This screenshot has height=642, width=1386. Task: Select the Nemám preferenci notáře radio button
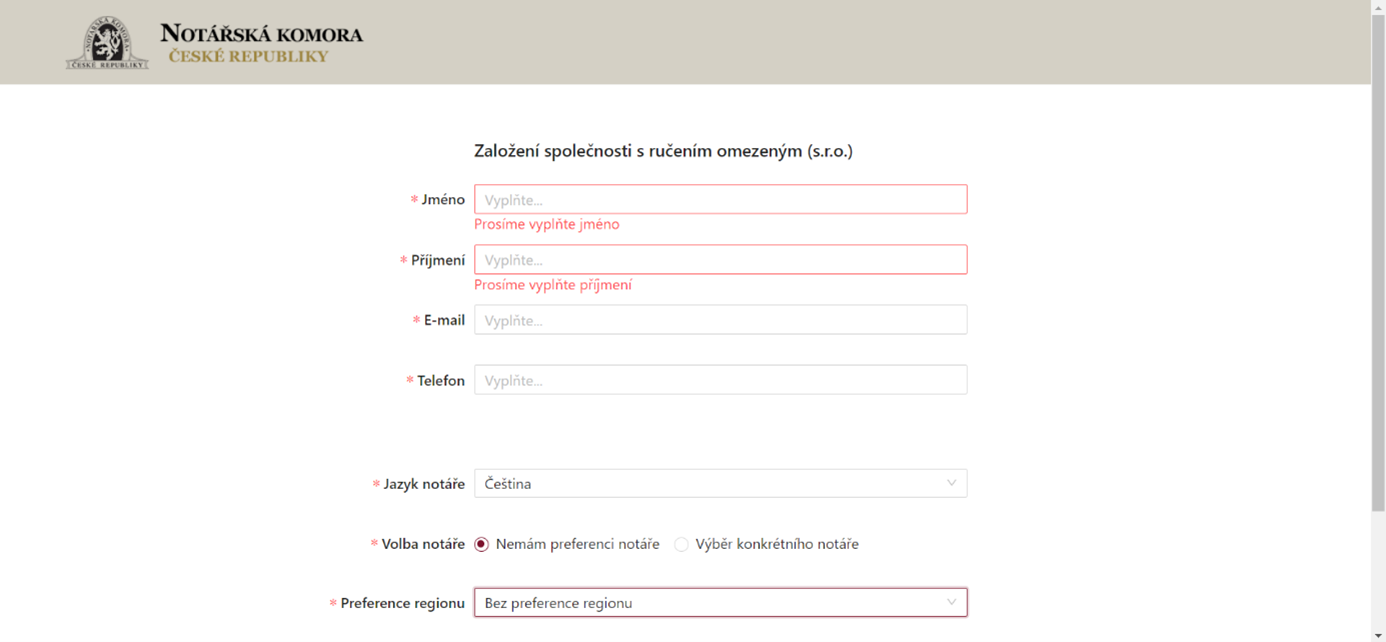pyautogui.click(x=481, y=544)
